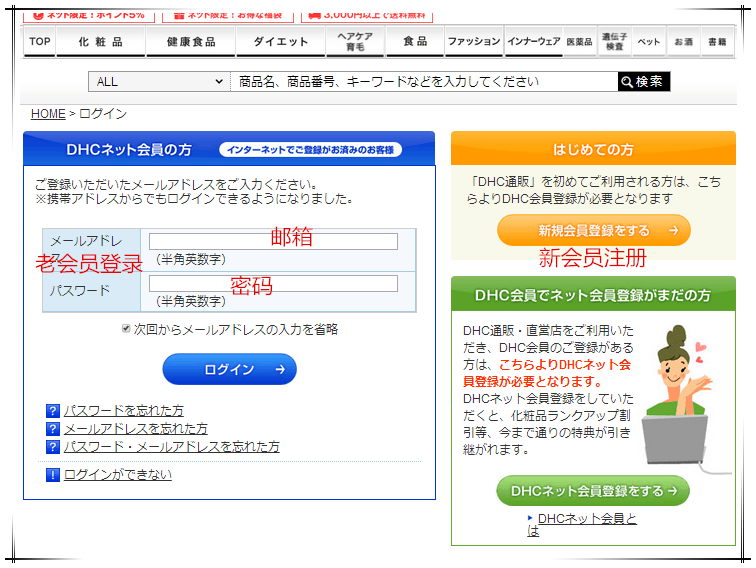Open the パスワード・メールアドレスを忘れた方 link
This screenshot has width=756, height=568.
[172, 446]
